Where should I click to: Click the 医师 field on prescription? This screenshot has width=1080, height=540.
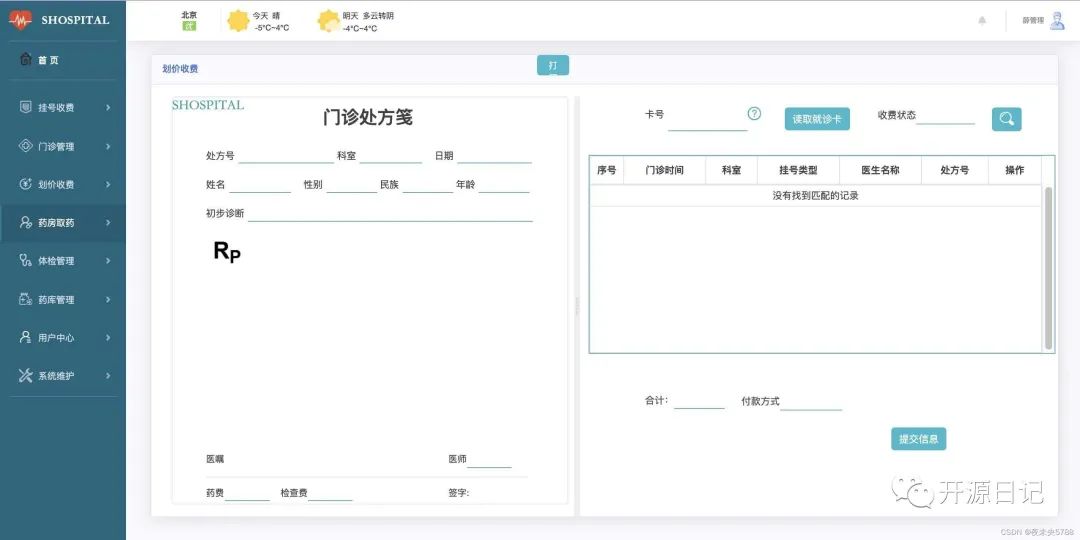(489, 459)
